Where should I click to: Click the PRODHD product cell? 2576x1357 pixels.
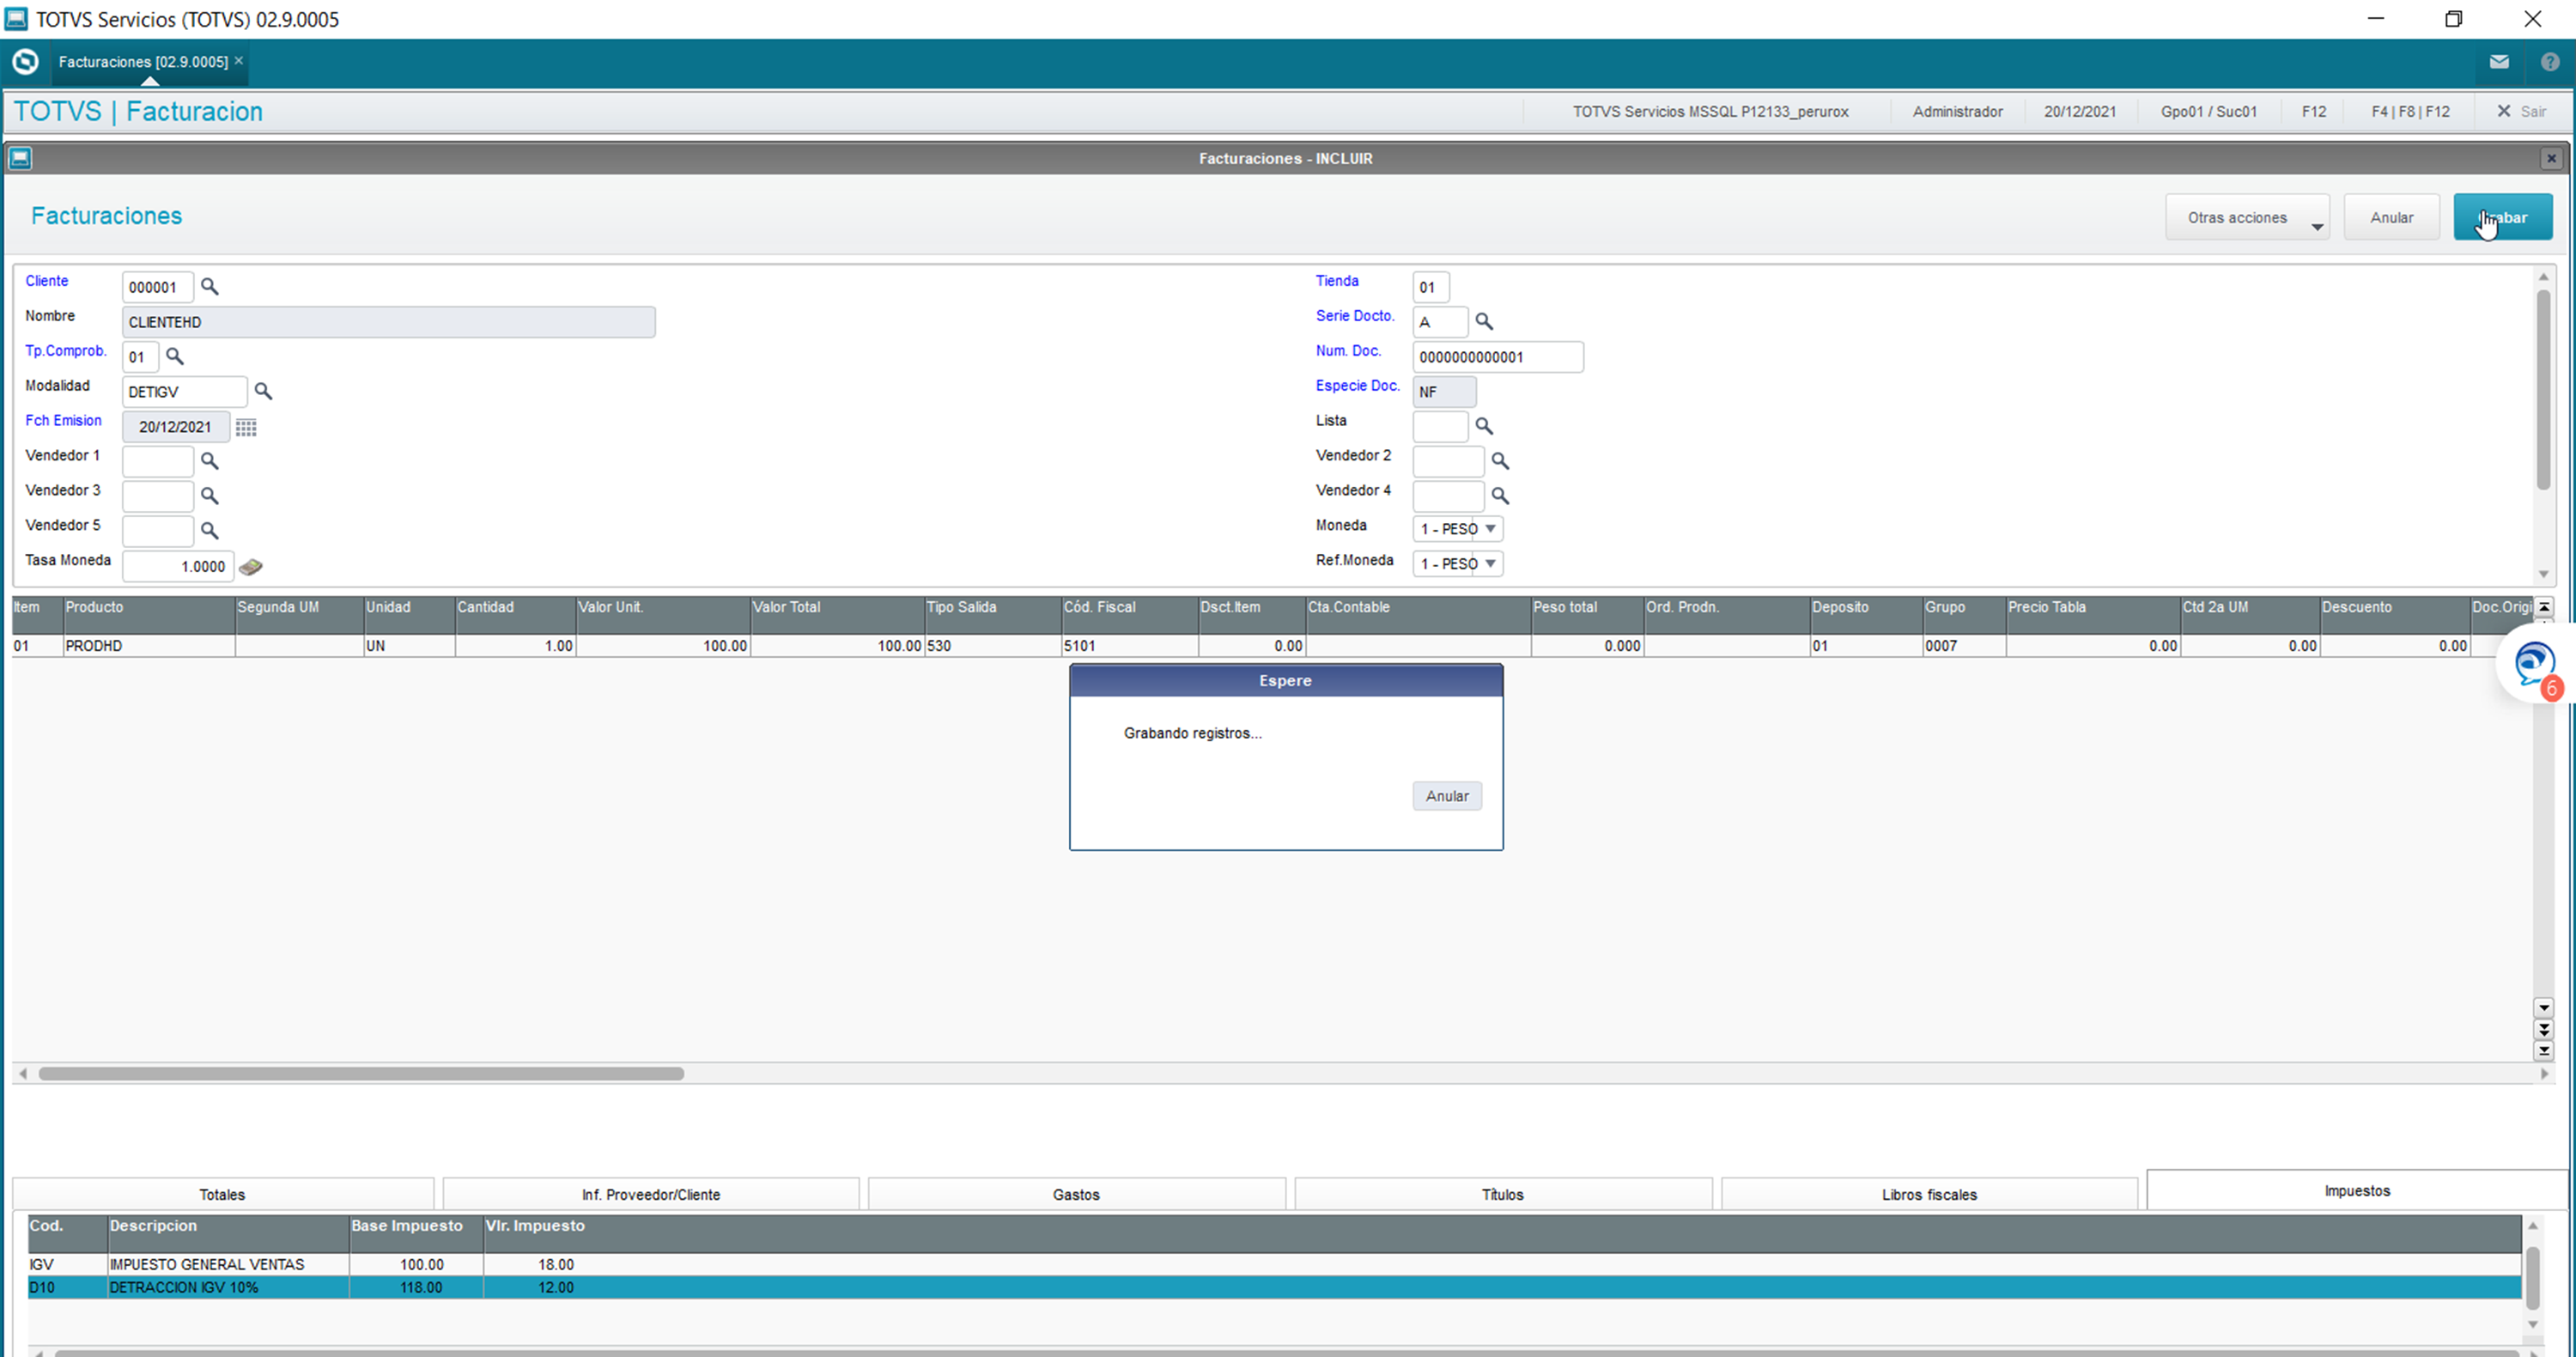[x=149, y=646]
